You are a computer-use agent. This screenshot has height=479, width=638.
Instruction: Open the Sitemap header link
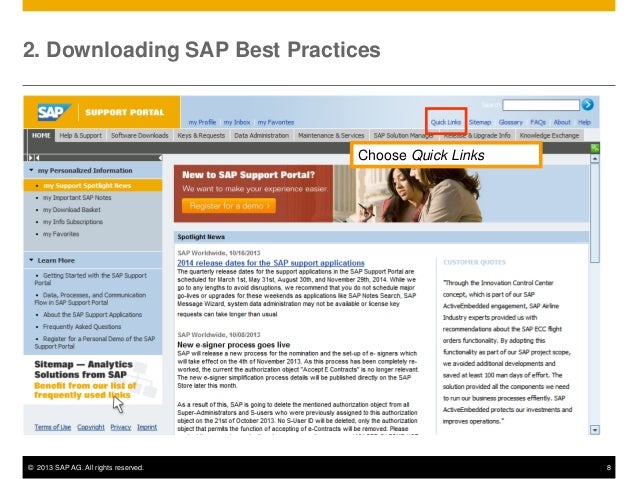[x=480, y=122]
